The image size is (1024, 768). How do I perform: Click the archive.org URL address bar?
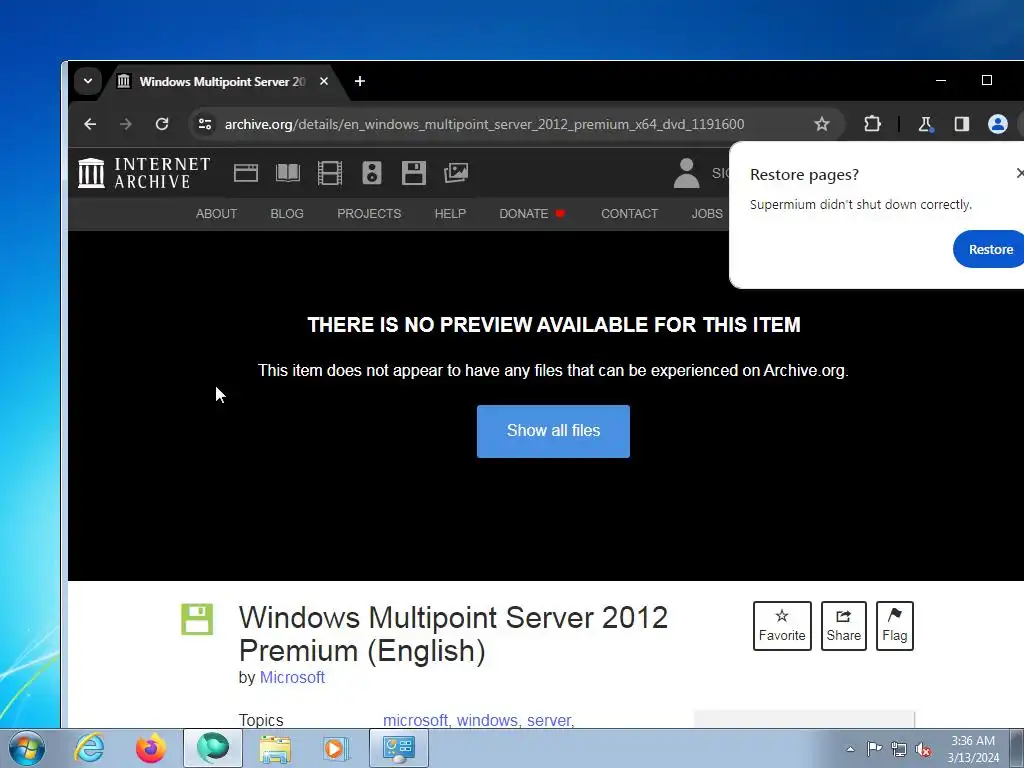(x=485, y=124)
